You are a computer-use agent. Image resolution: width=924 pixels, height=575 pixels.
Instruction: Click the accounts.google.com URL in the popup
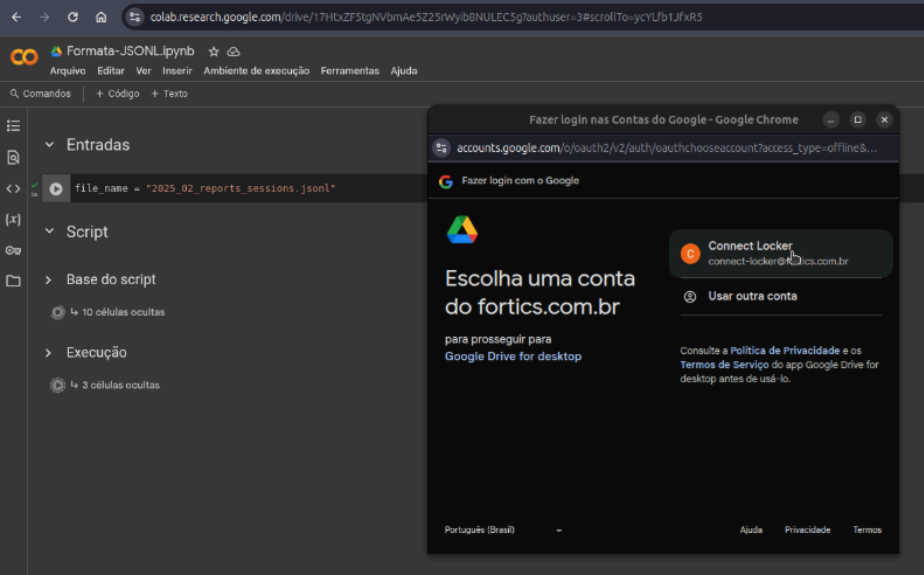coord(667,148)
